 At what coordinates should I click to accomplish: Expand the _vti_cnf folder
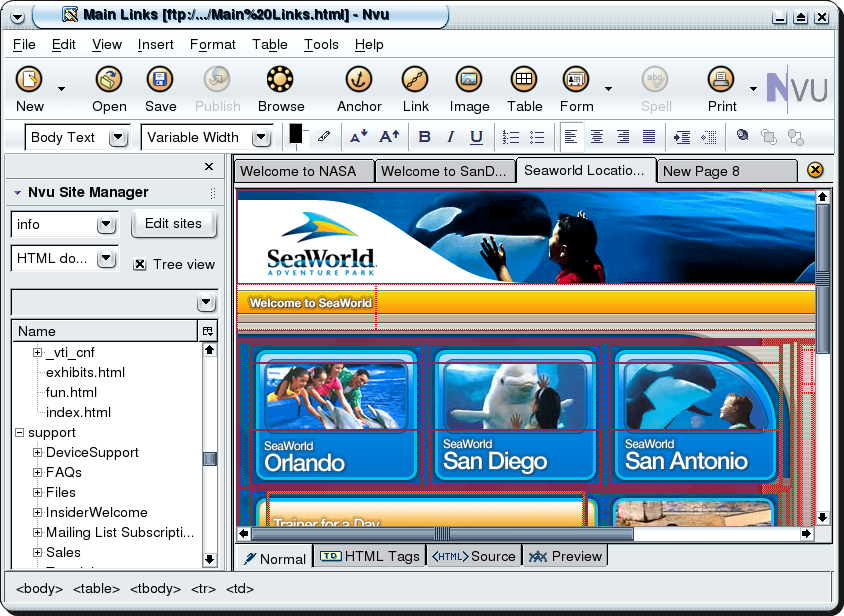point(37,353)
